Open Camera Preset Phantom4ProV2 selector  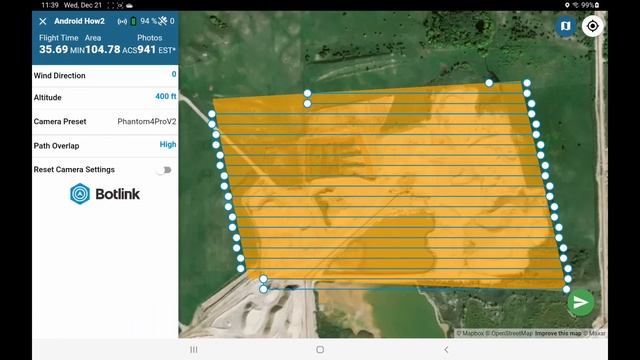(x=147, y=121)
